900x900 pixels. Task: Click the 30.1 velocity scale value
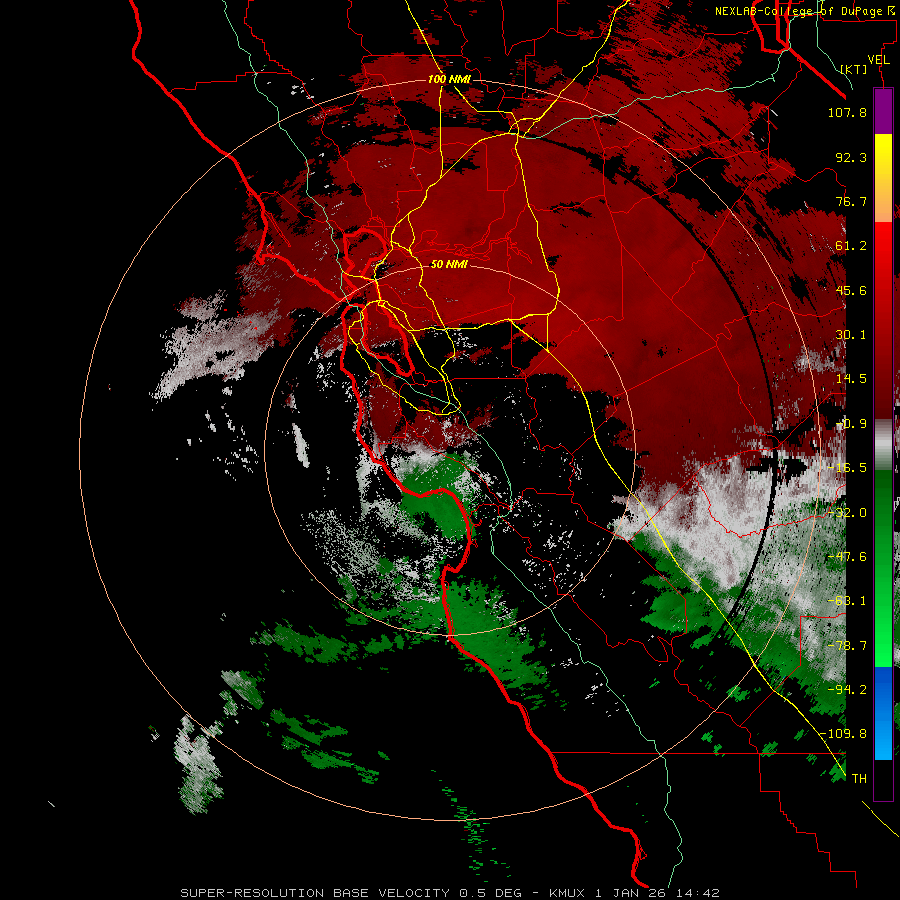point(851,335)
